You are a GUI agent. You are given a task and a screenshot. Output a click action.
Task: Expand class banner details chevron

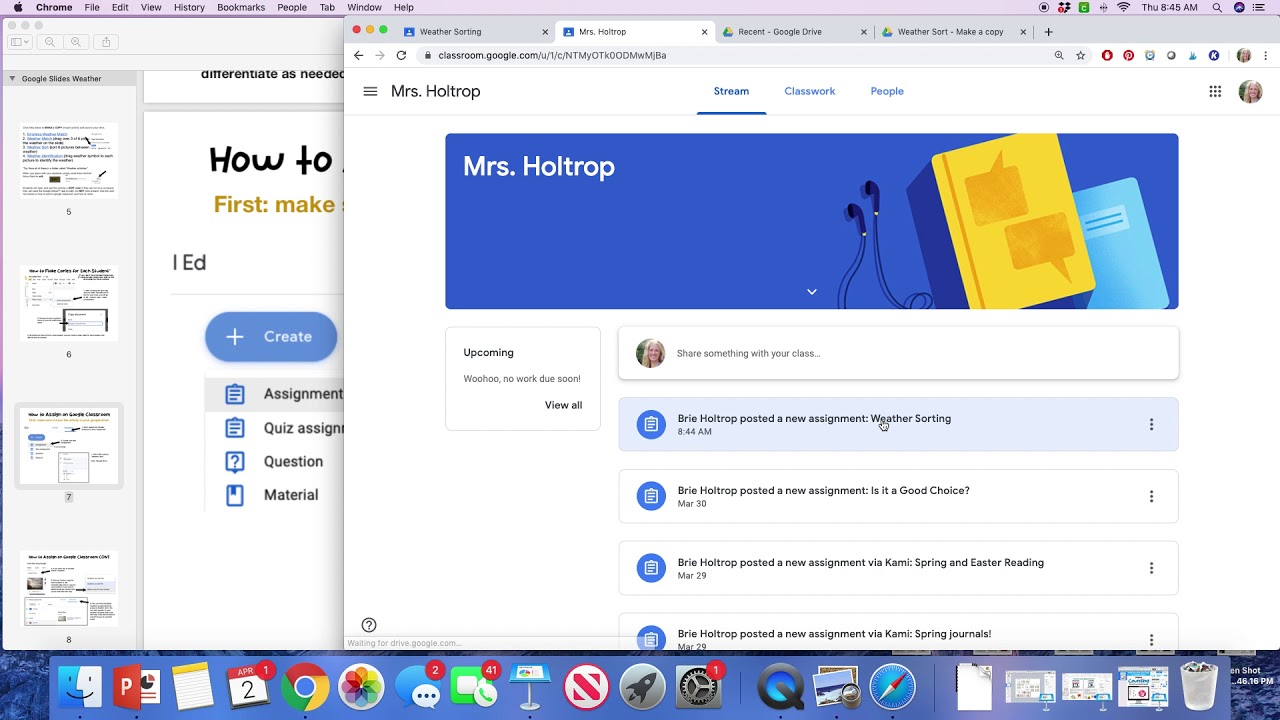click(812, 292)
